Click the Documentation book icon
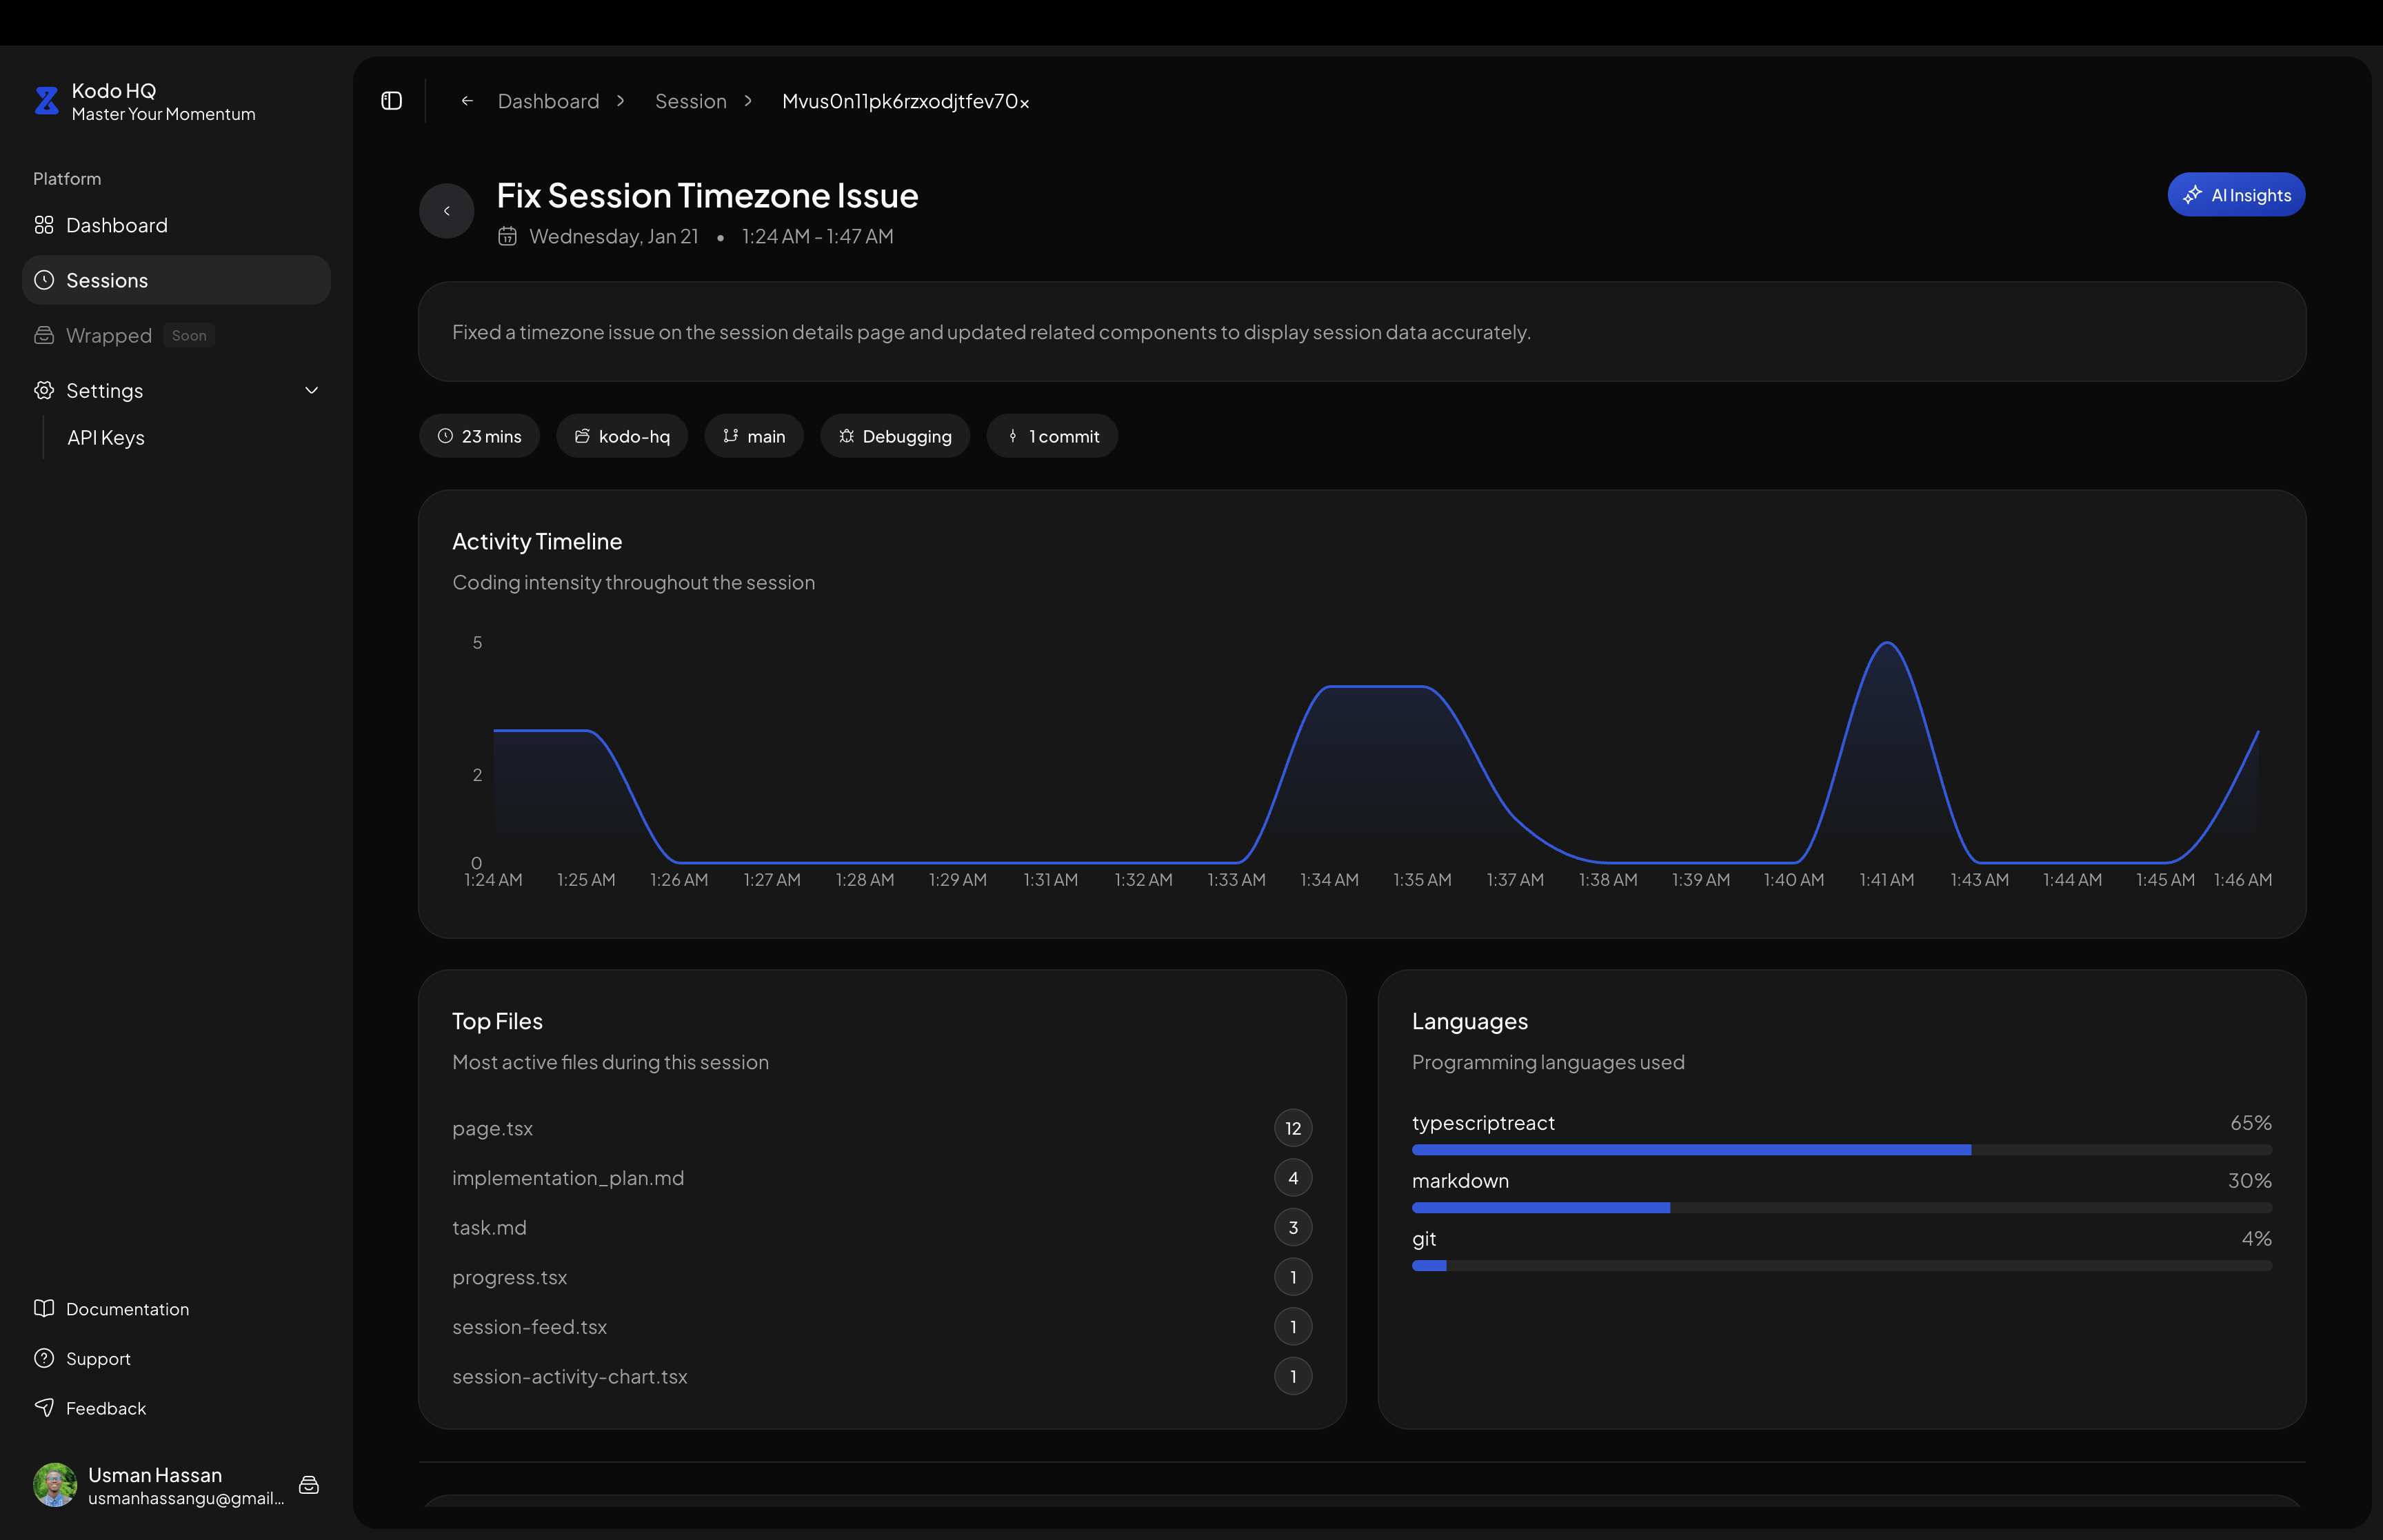 coord(44,1308)
